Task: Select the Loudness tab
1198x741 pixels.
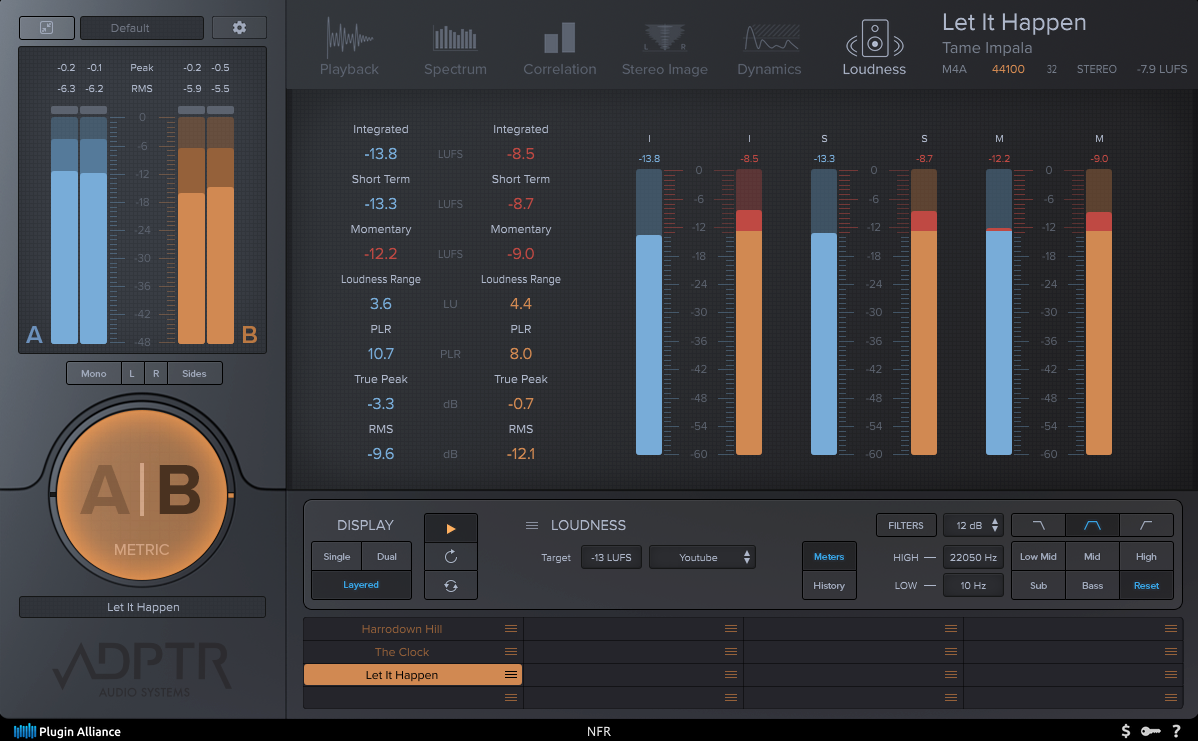Action: pyautogui.click(x=874, y=48)
